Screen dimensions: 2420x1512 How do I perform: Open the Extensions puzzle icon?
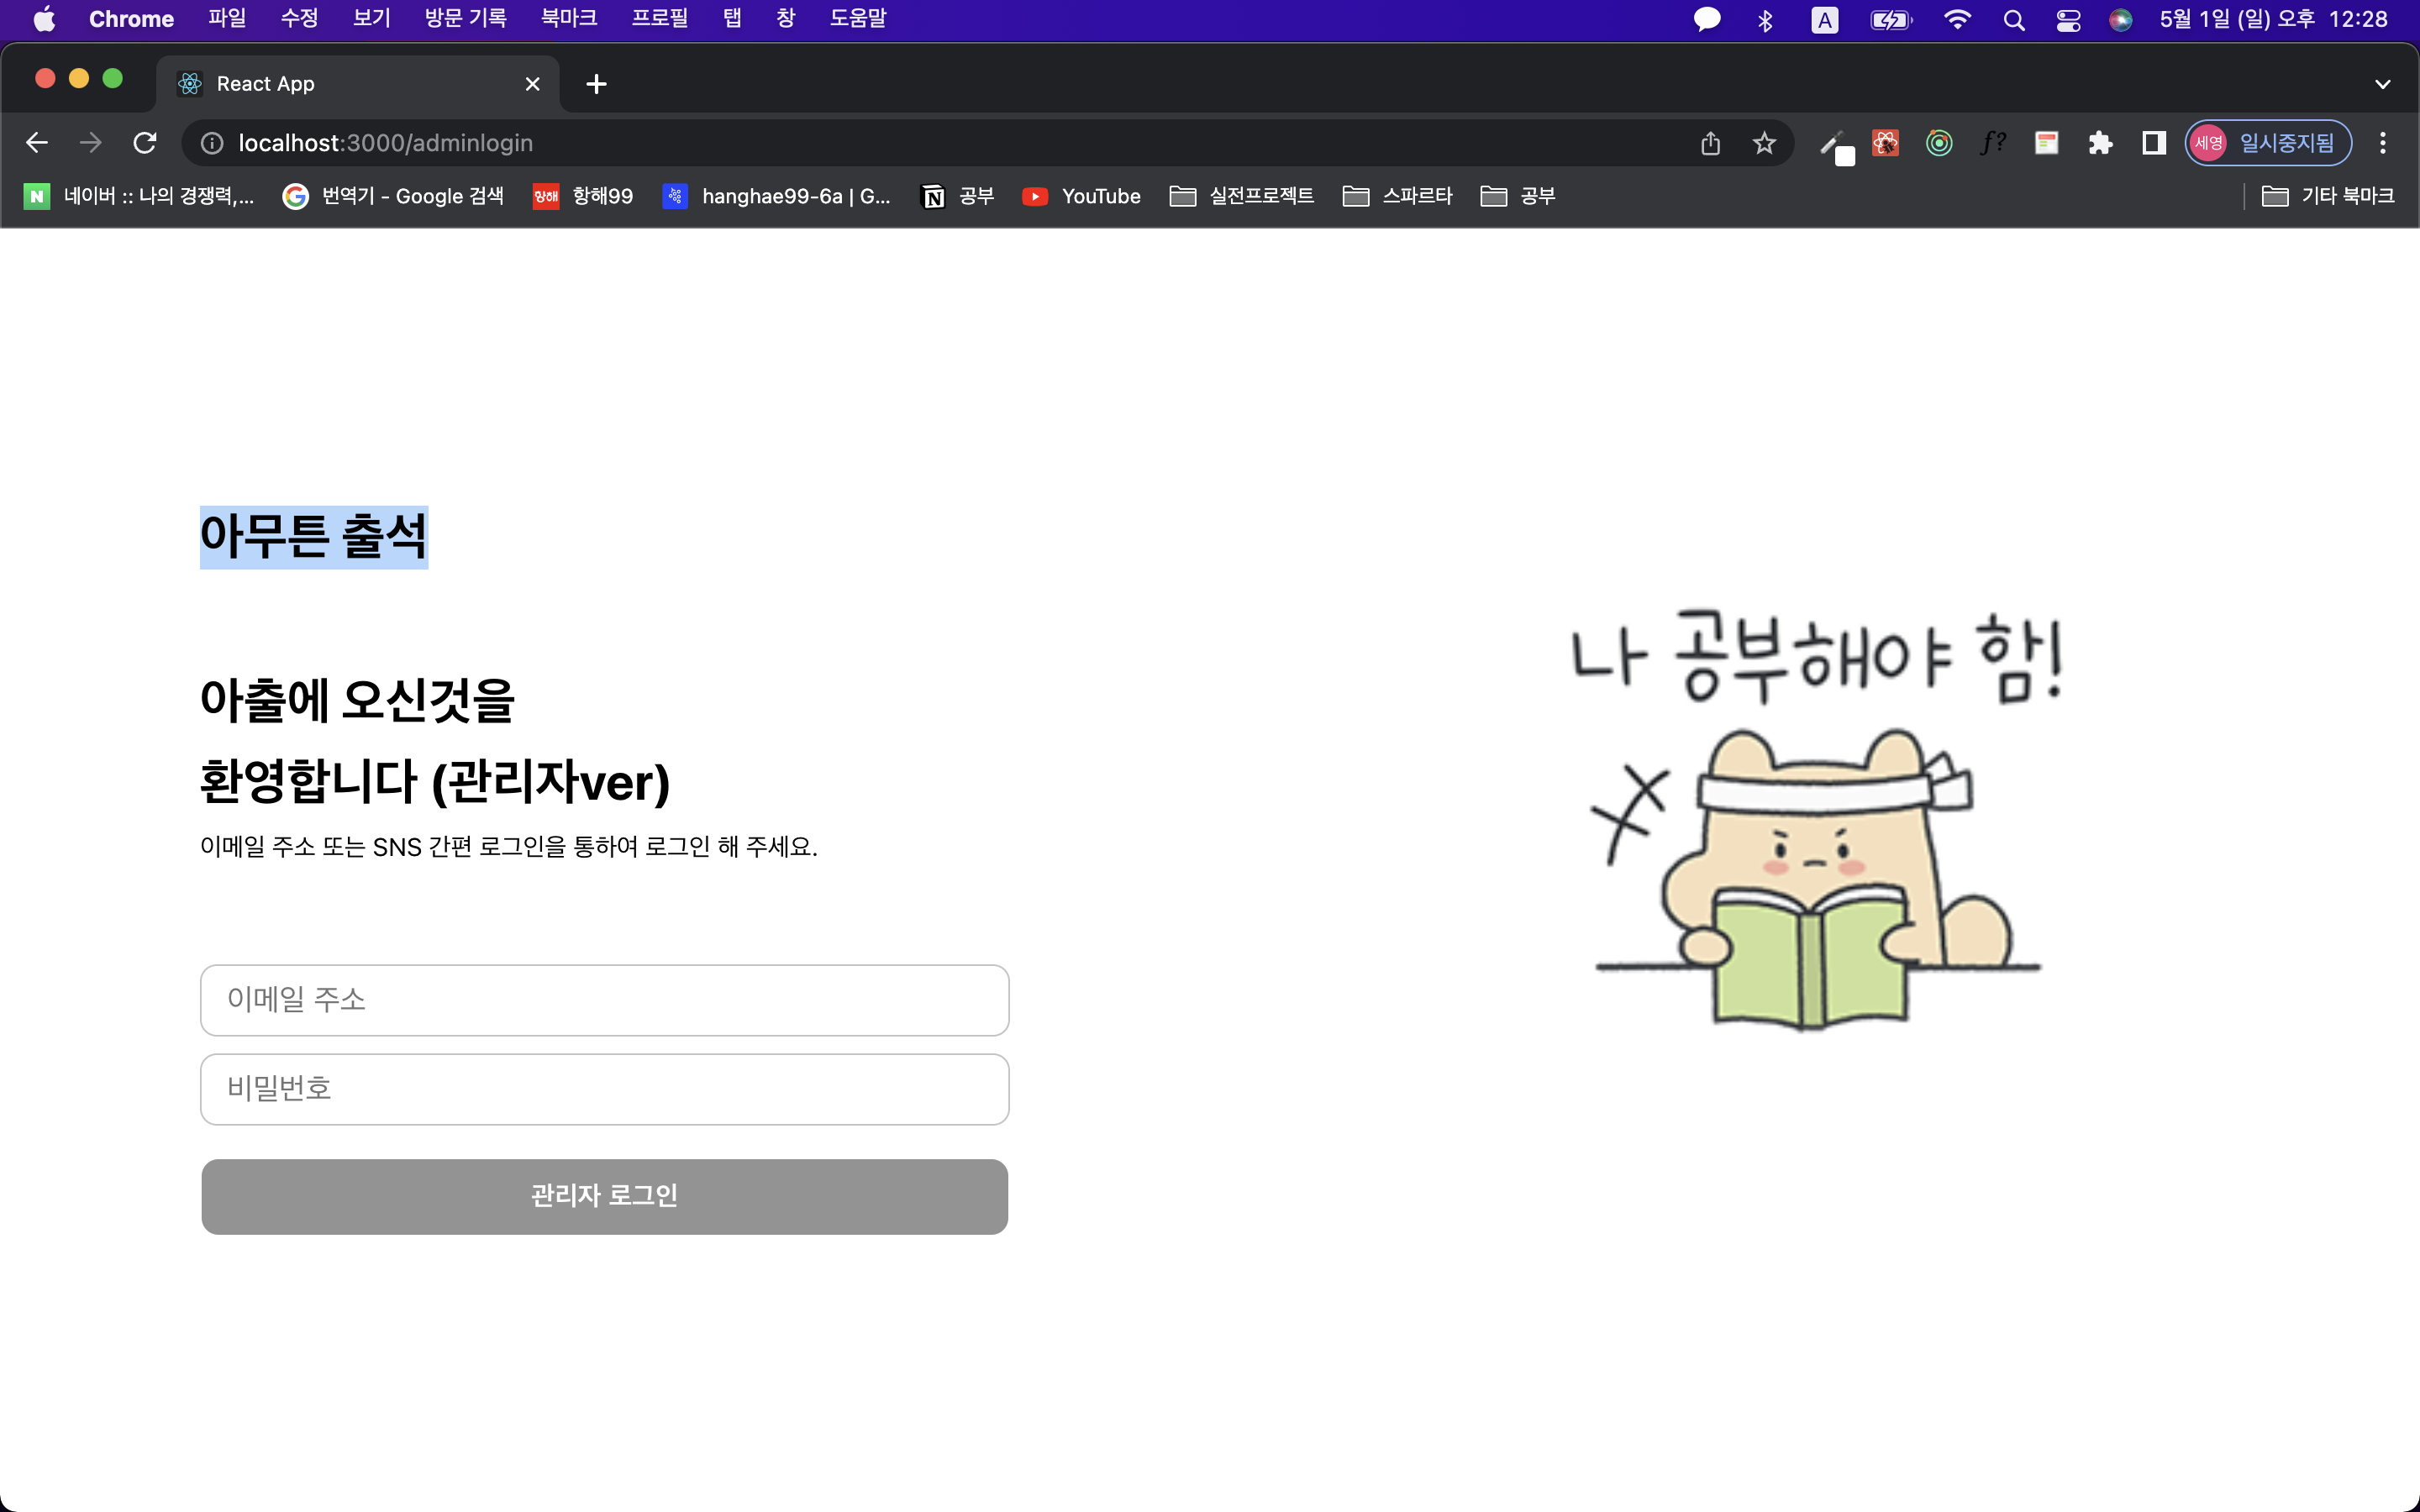(2100, 143)
